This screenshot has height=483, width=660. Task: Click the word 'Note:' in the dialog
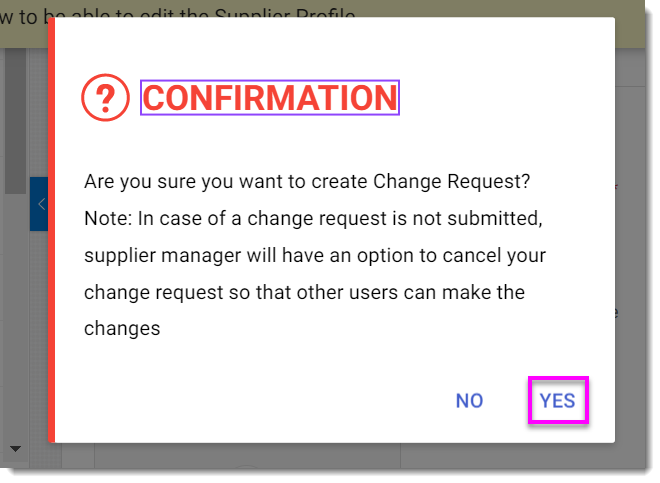tap(108, 219)
